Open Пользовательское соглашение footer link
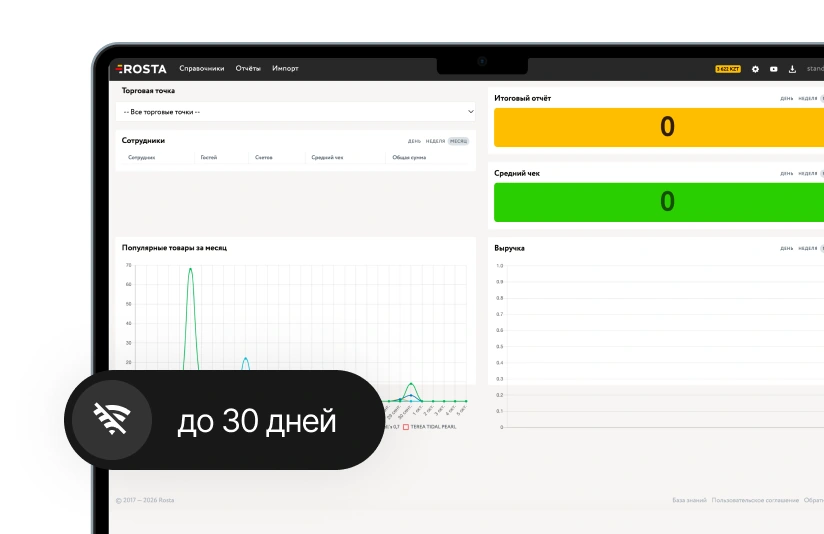The height and width of the screenshot is (534, 824). (755, 500)
